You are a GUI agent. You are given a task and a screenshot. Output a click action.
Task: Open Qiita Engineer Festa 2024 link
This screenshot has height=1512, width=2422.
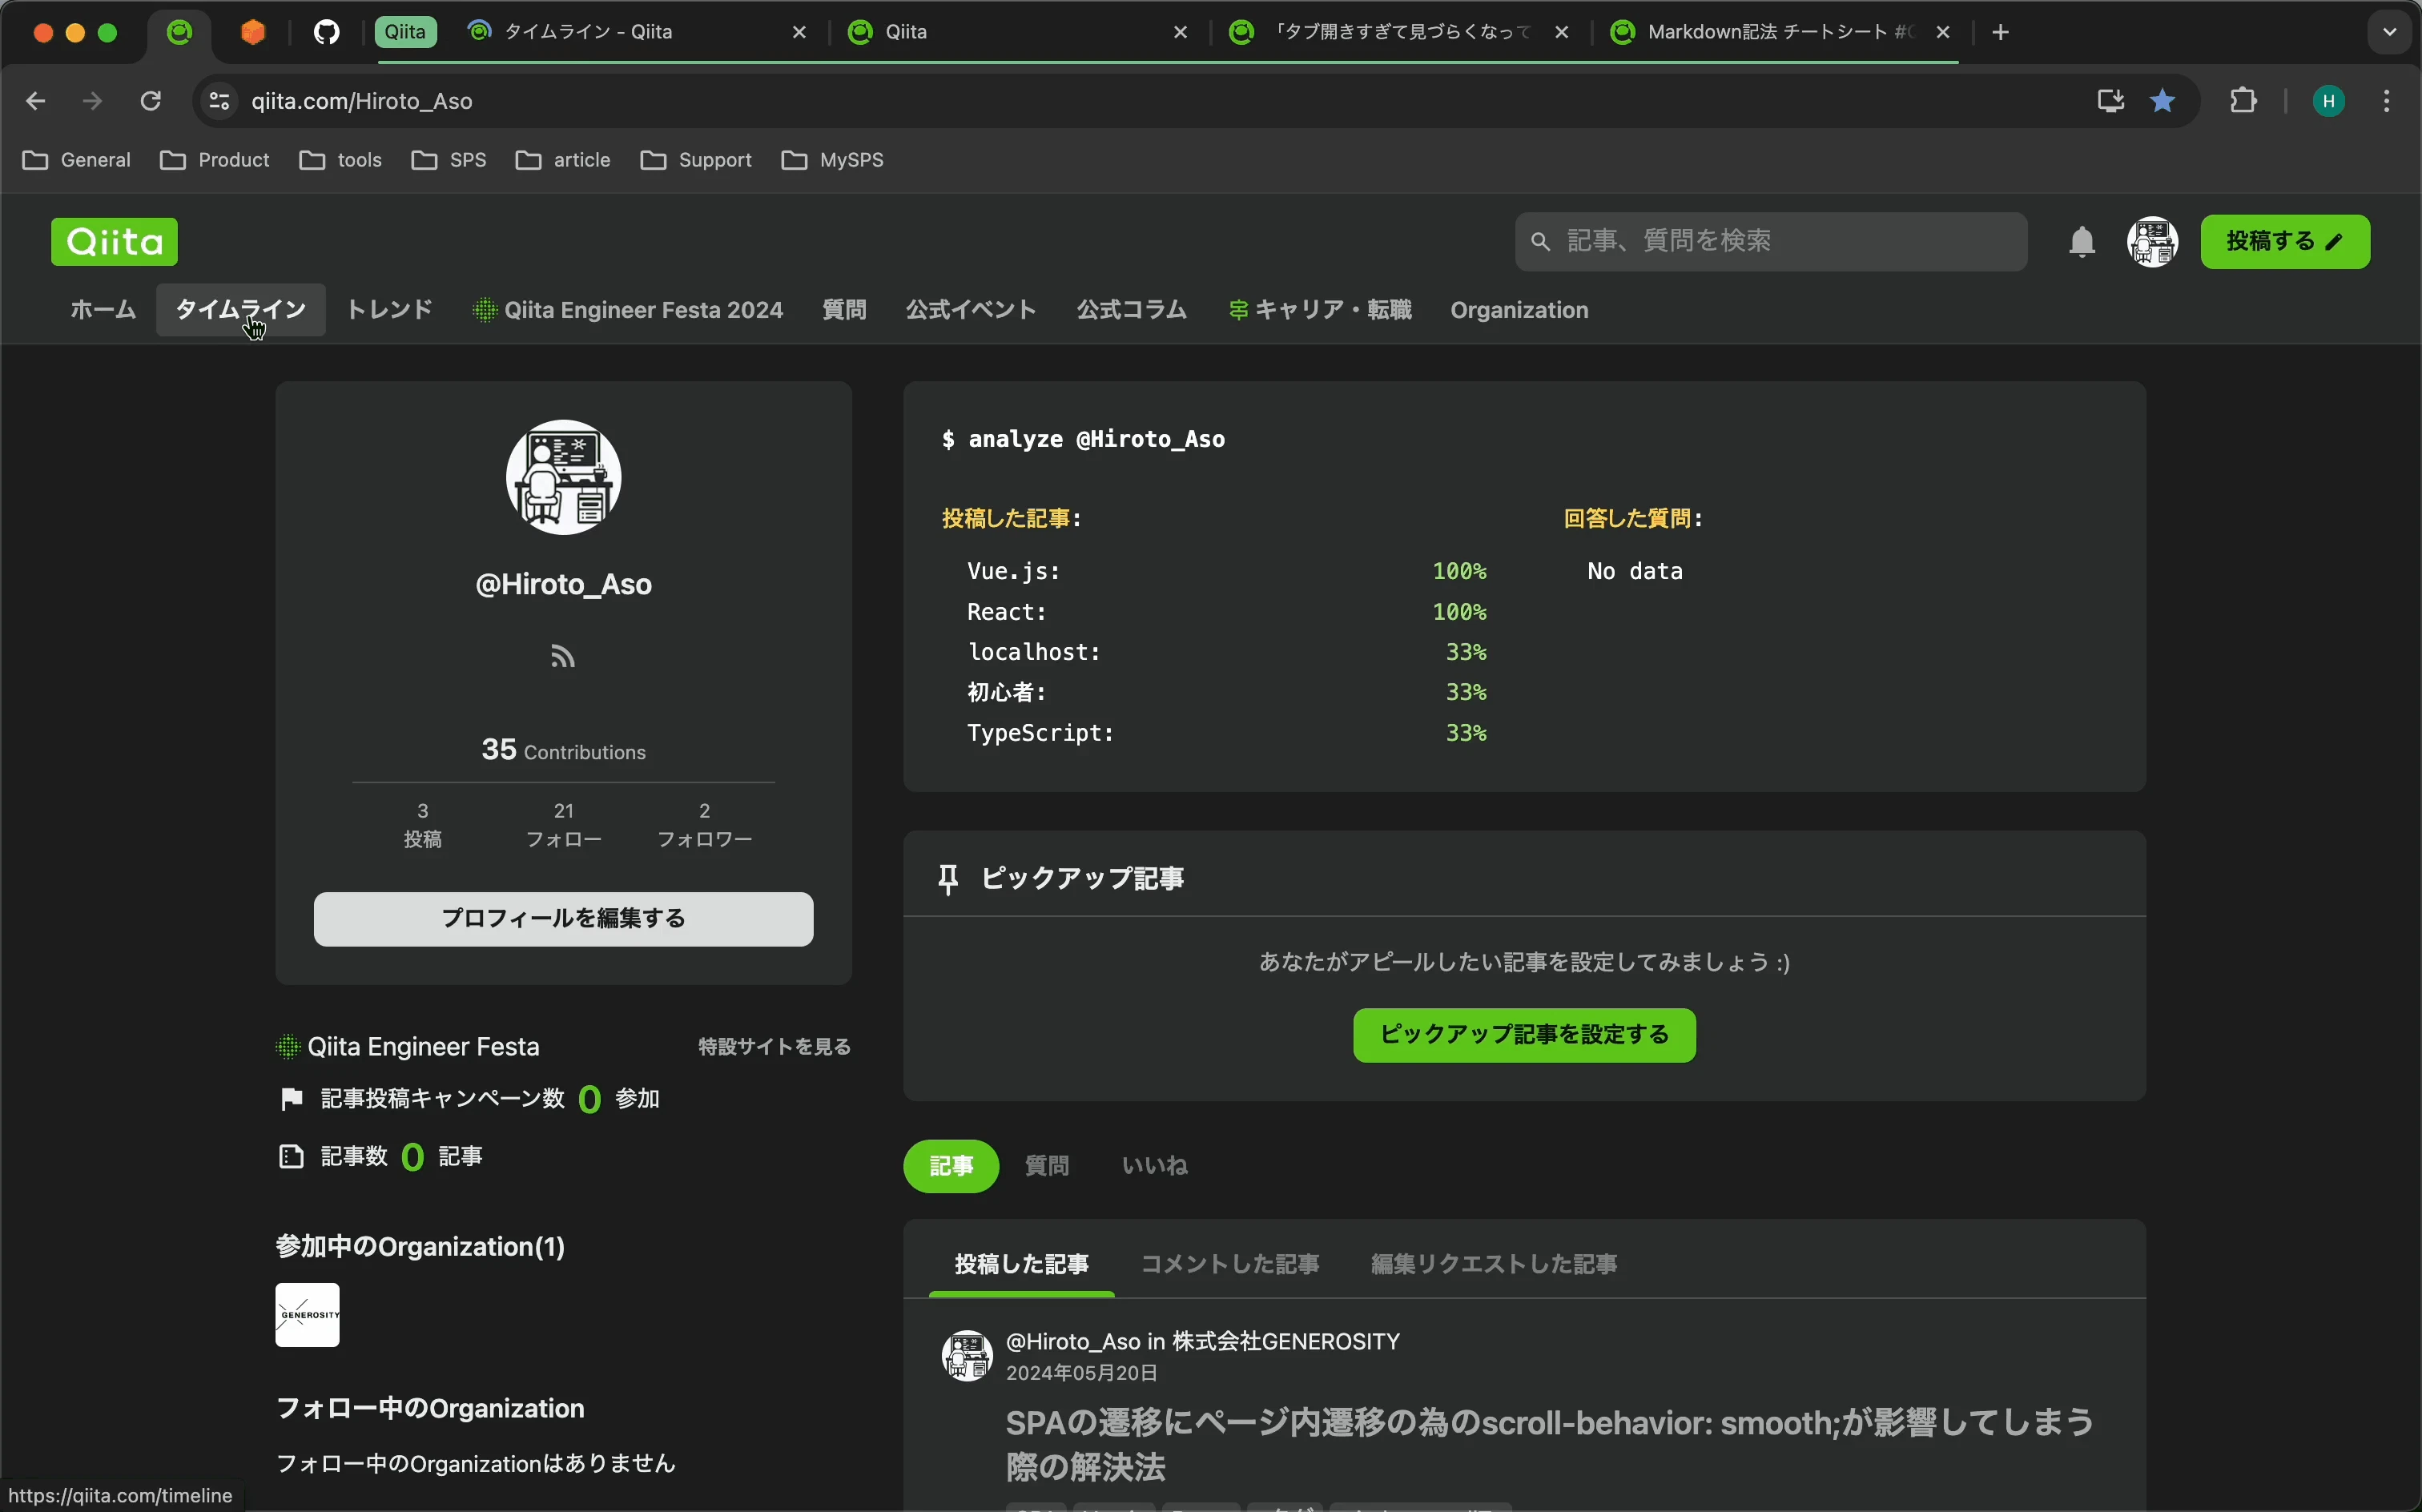tap(628, 310)
